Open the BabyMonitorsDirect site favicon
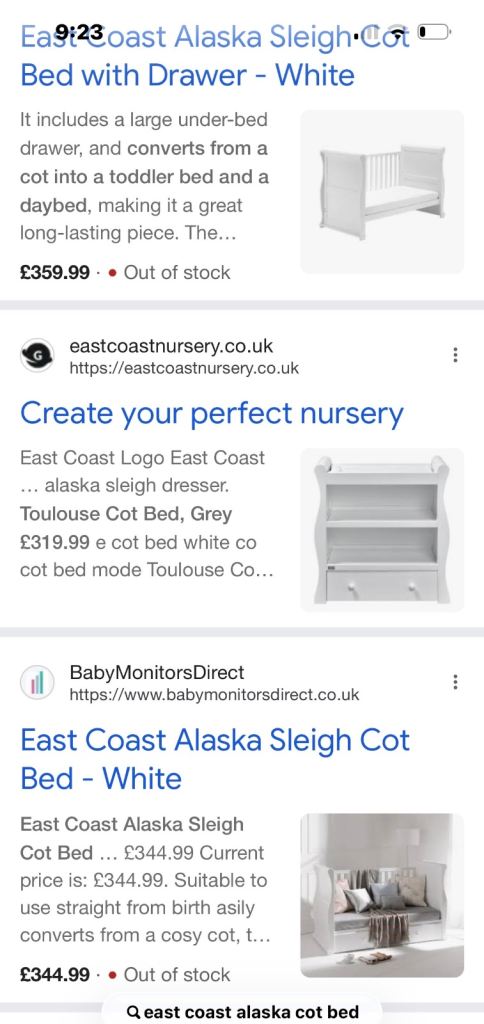This screenshot has height=1024, width=484. pyautogui.click(x=37, y=683)
